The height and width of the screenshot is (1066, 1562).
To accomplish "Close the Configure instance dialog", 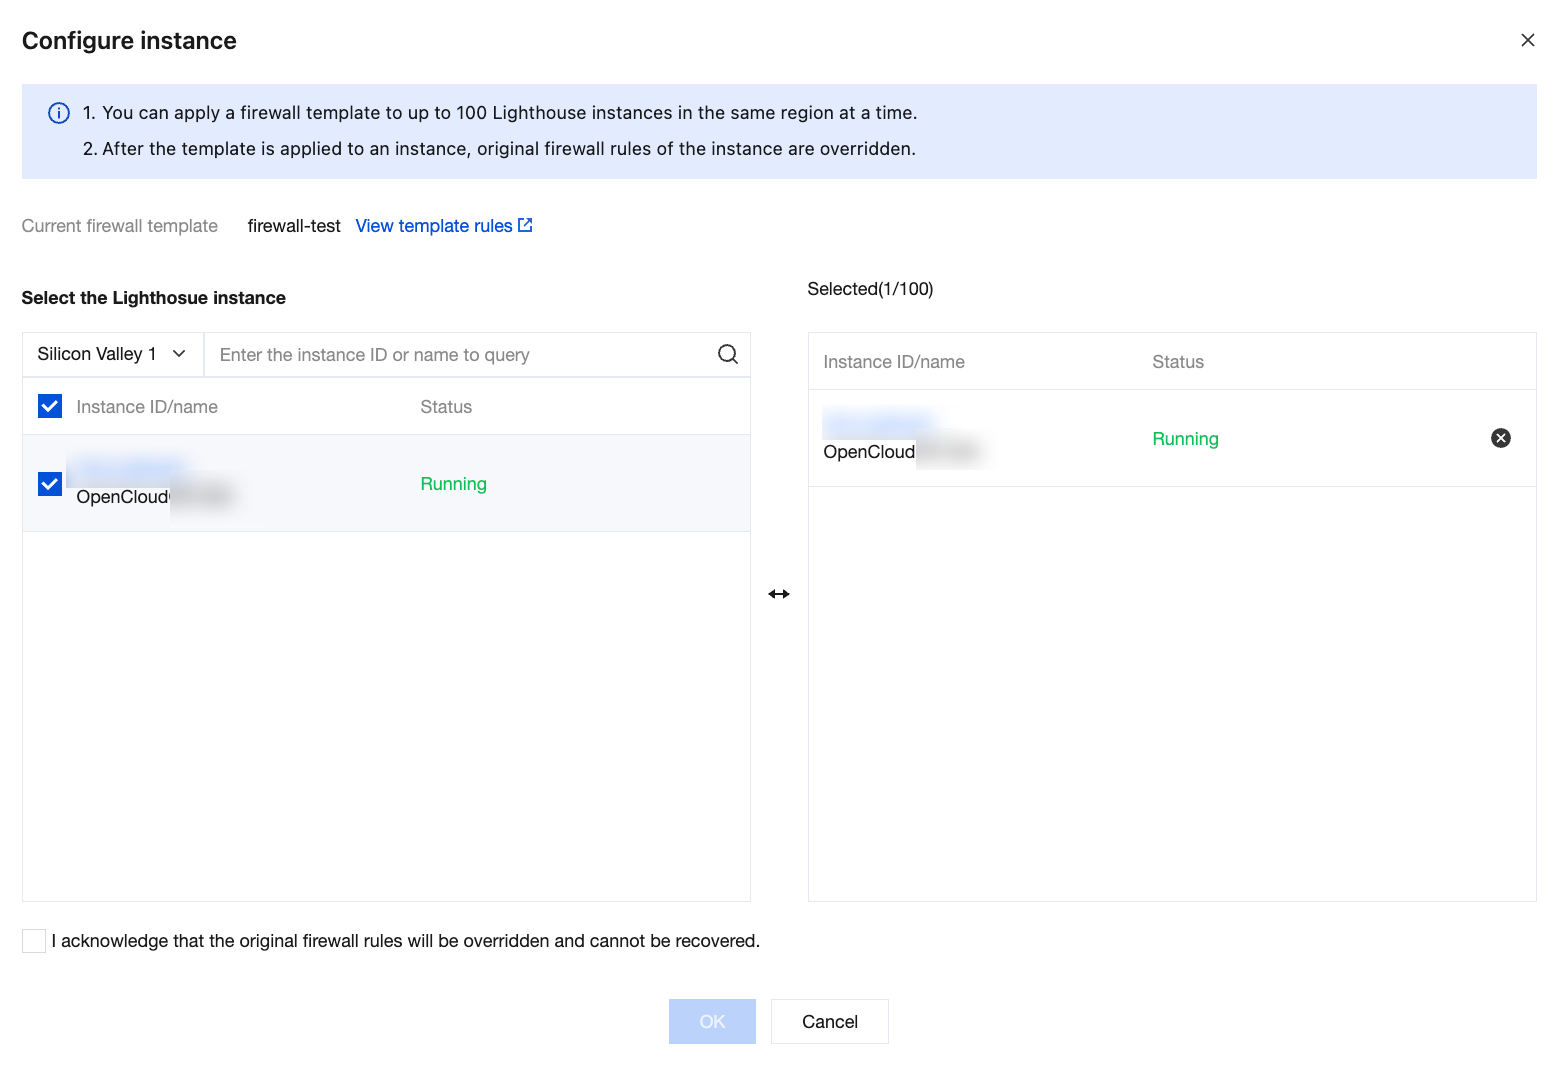I will point(1527,40).
